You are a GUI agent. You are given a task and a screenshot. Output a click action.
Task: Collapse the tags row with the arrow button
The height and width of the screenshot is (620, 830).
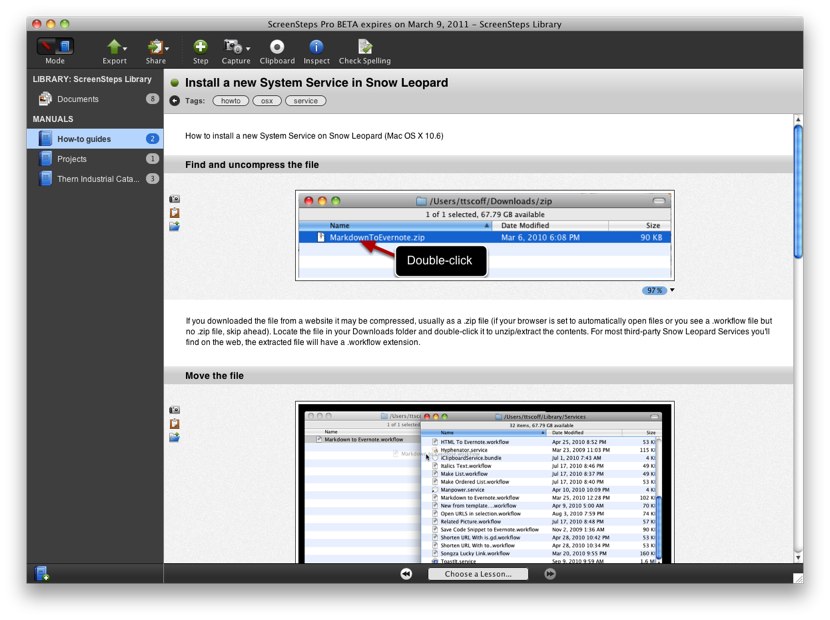coord(175,101)
